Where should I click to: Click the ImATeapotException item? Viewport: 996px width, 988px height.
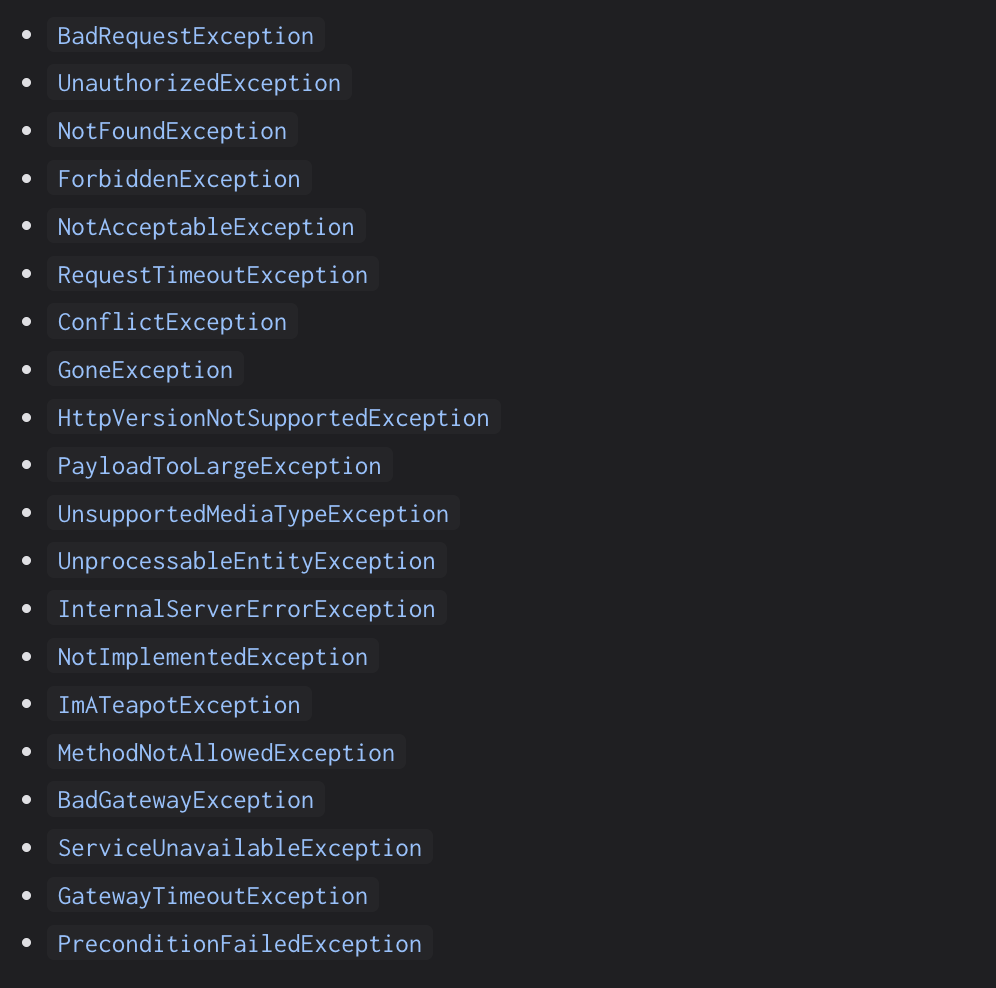pyautogui.click(x=179, y=705)
